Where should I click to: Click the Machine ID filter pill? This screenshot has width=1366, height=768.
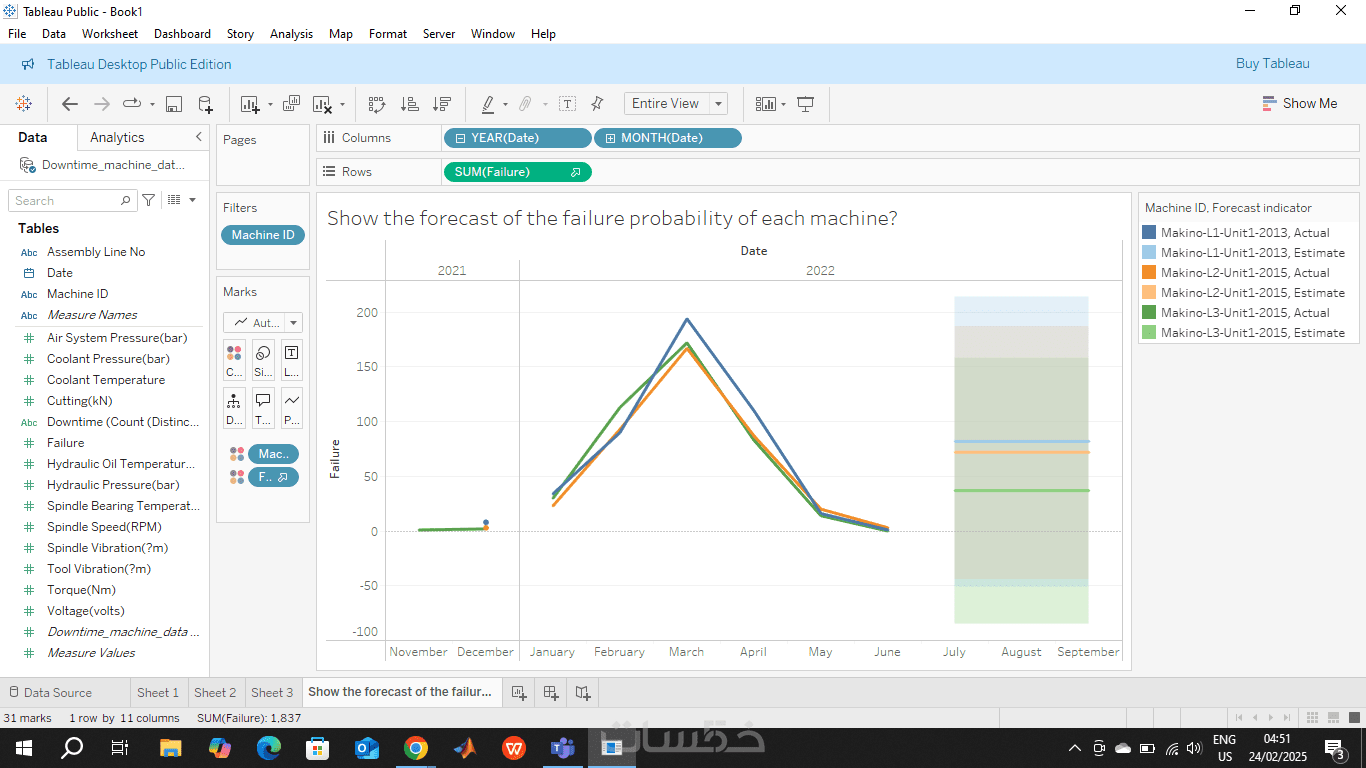(263, 235)
